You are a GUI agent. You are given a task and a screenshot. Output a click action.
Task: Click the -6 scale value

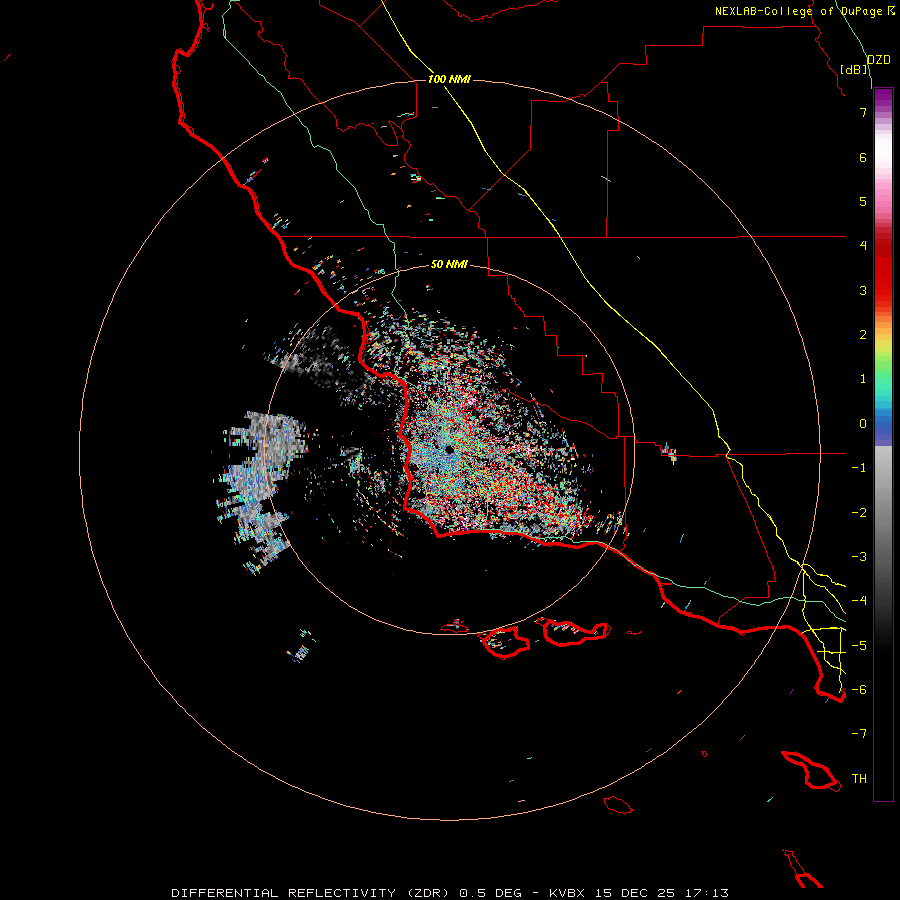pyautogui.click(x=859, y=690)
